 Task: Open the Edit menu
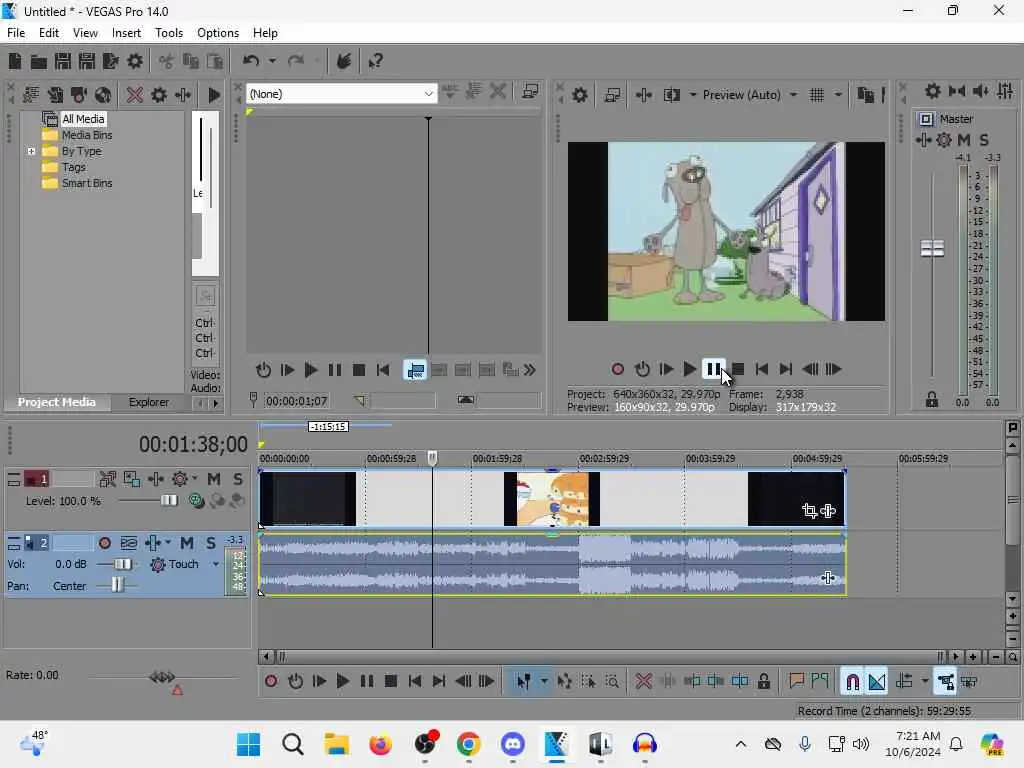coord(48,33)
